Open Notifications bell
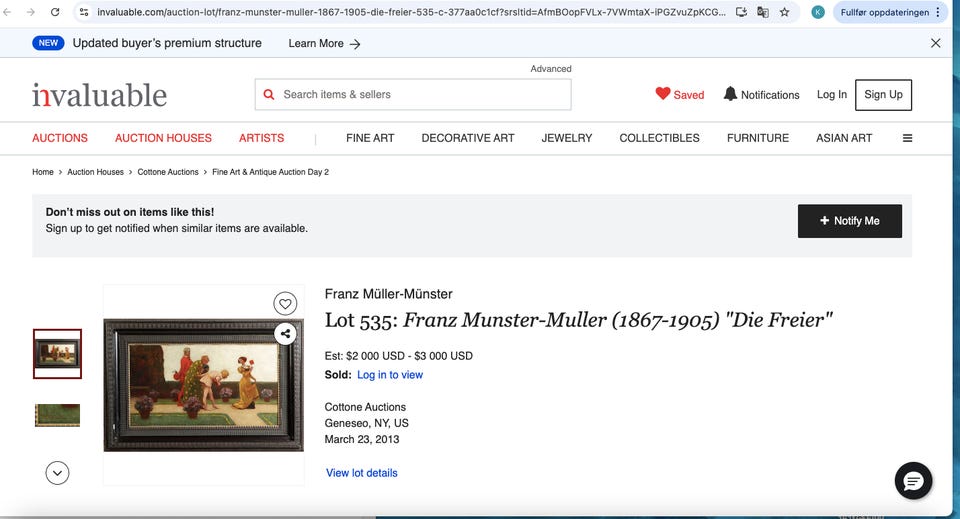The height and width of the screenshot is (519, 960). (x=761, y=94)
